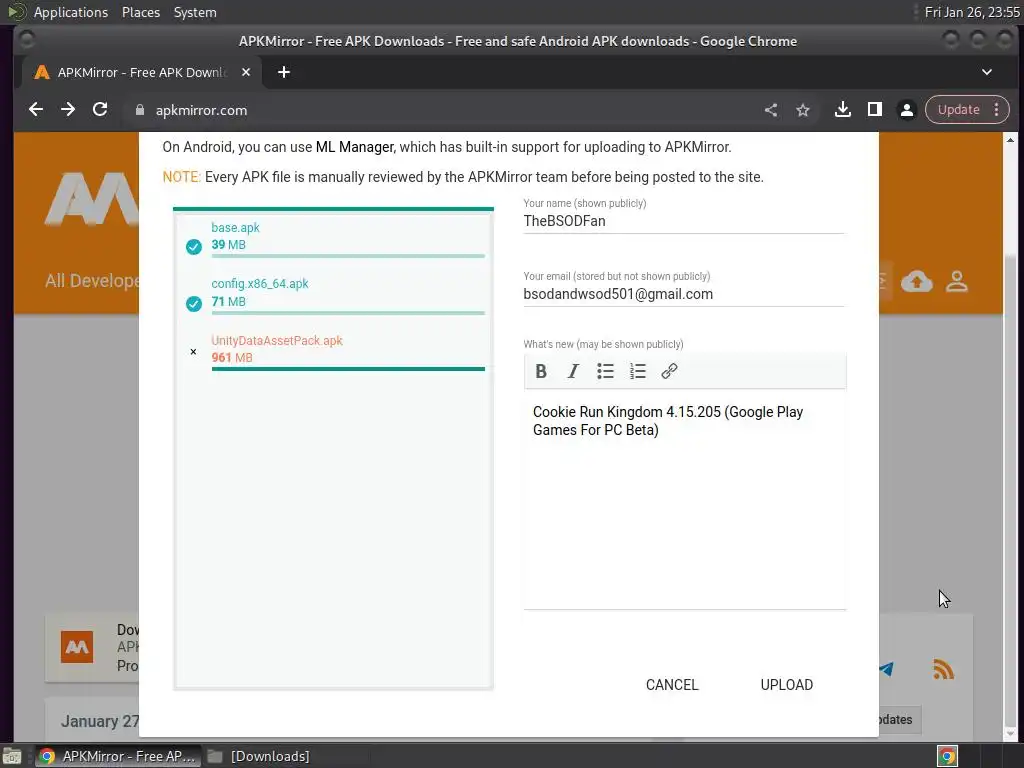Reload the APKMirror page

click(x=100, y=110)
